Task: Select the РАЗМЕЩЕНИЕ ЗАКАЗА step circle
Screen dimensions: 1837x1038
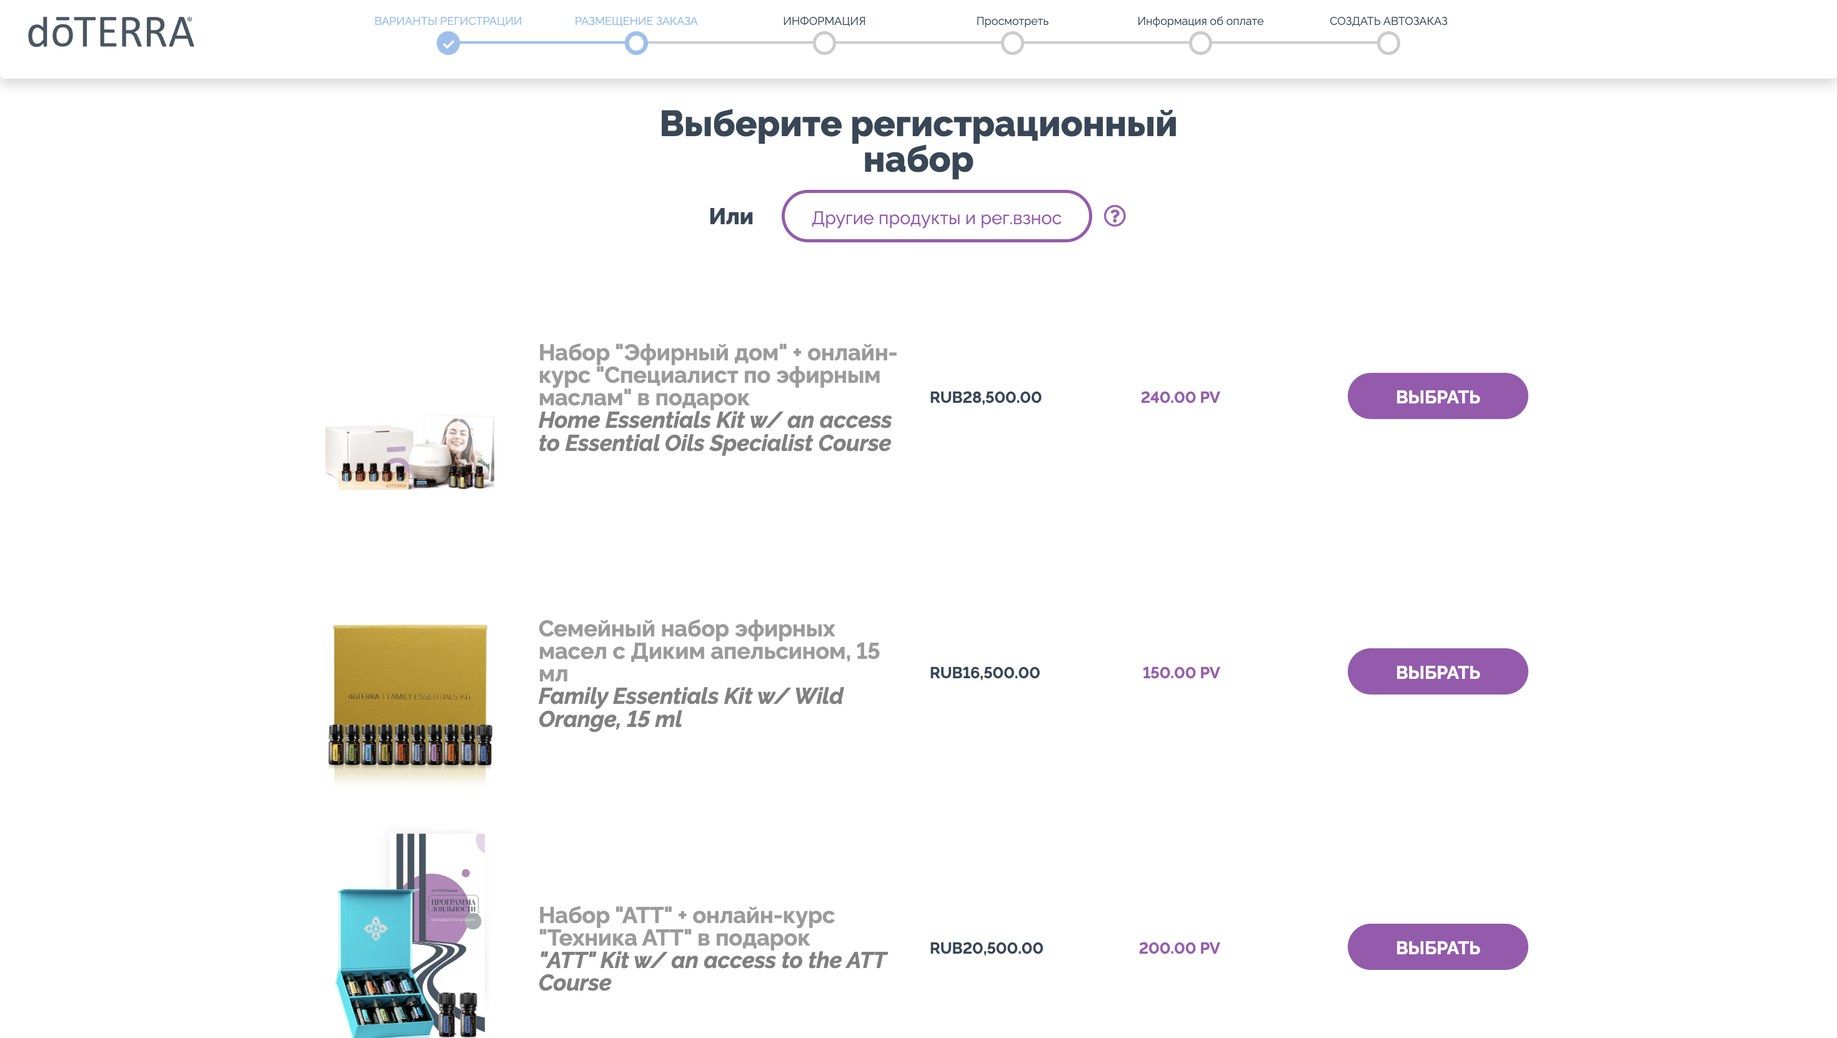Action: 636,43
